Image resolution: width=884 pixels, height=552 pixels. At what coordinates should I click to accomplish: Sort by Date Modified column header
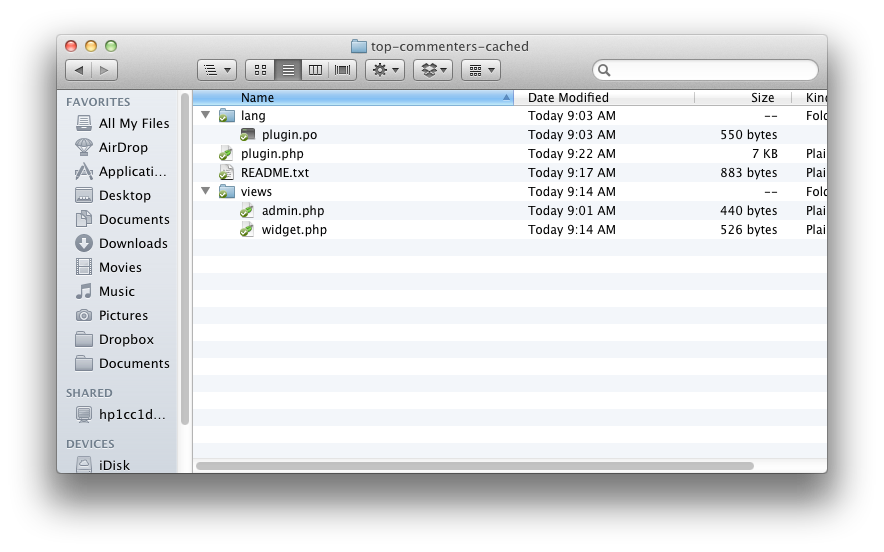click(604, 98)
